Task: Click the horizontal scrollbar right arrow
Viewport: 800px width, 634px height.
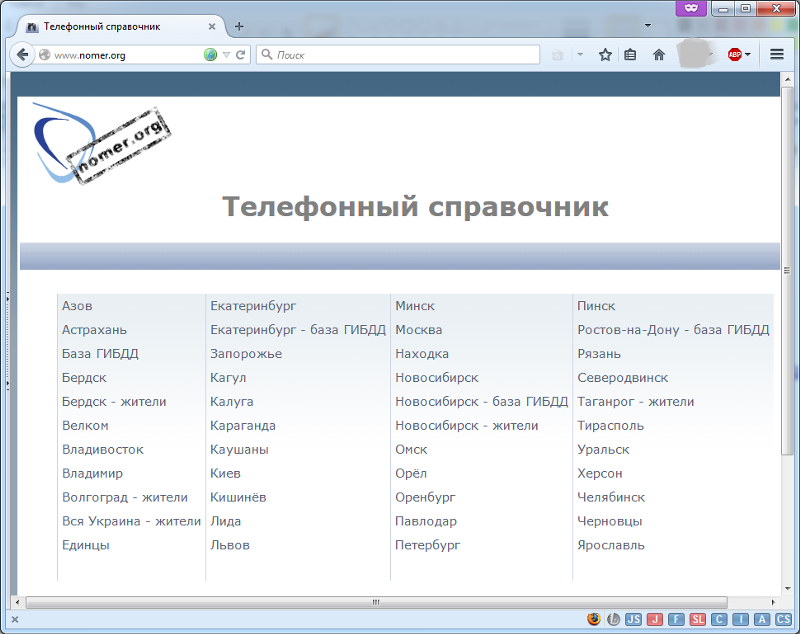Action: [773, 602]
